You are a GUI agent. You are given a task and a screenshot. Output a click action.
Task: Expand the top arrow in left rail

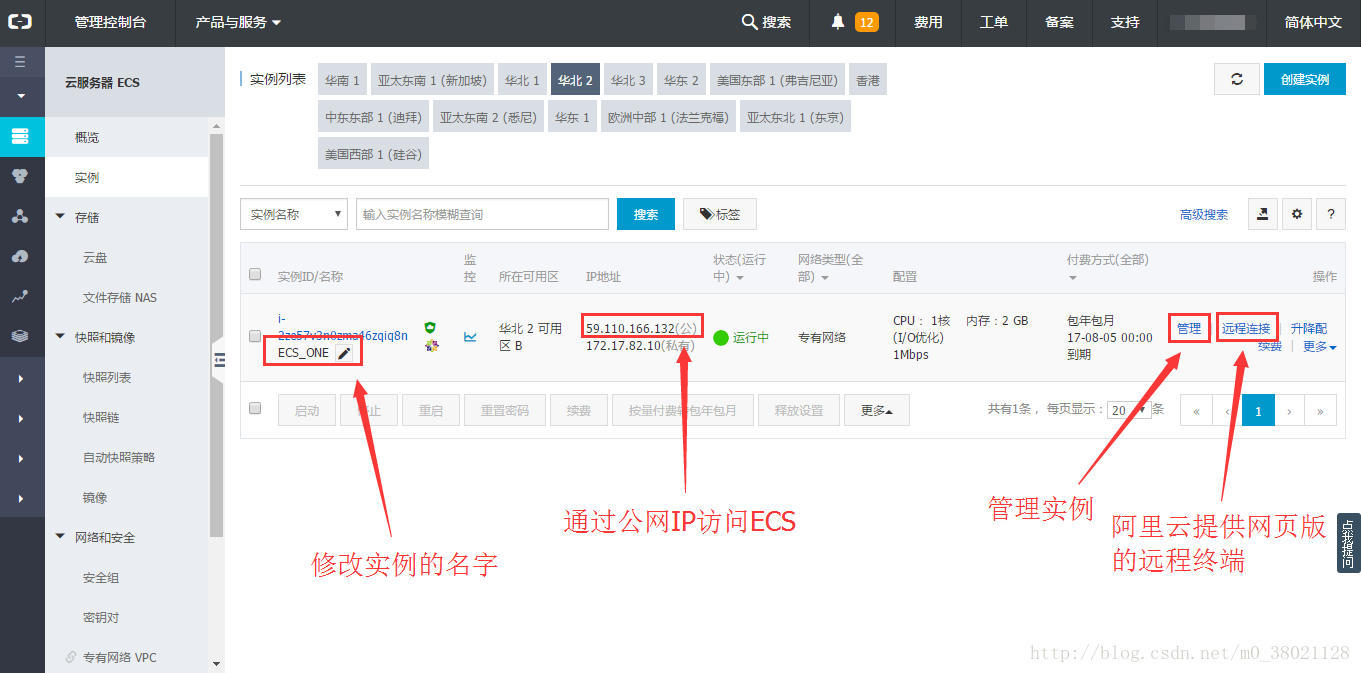click(x=21, y=96)
